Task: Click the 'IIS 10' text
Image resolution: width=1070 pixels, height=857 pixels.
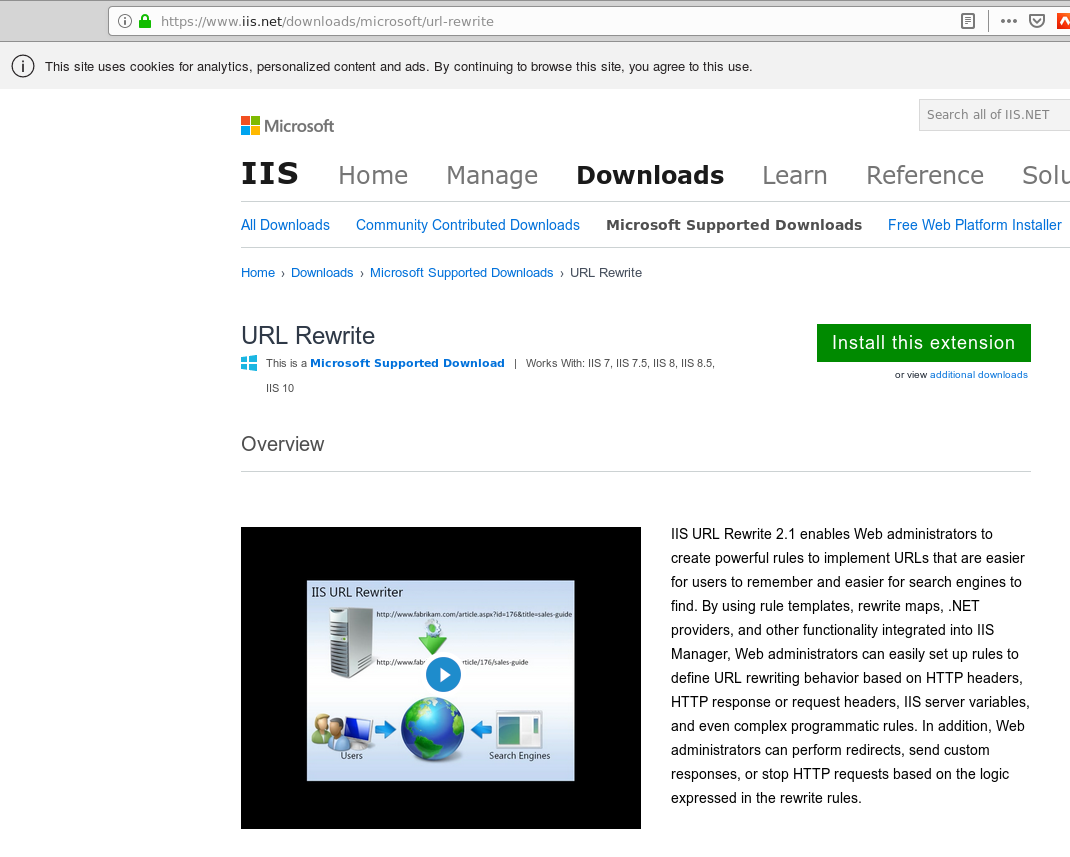Action: (280, 388)
